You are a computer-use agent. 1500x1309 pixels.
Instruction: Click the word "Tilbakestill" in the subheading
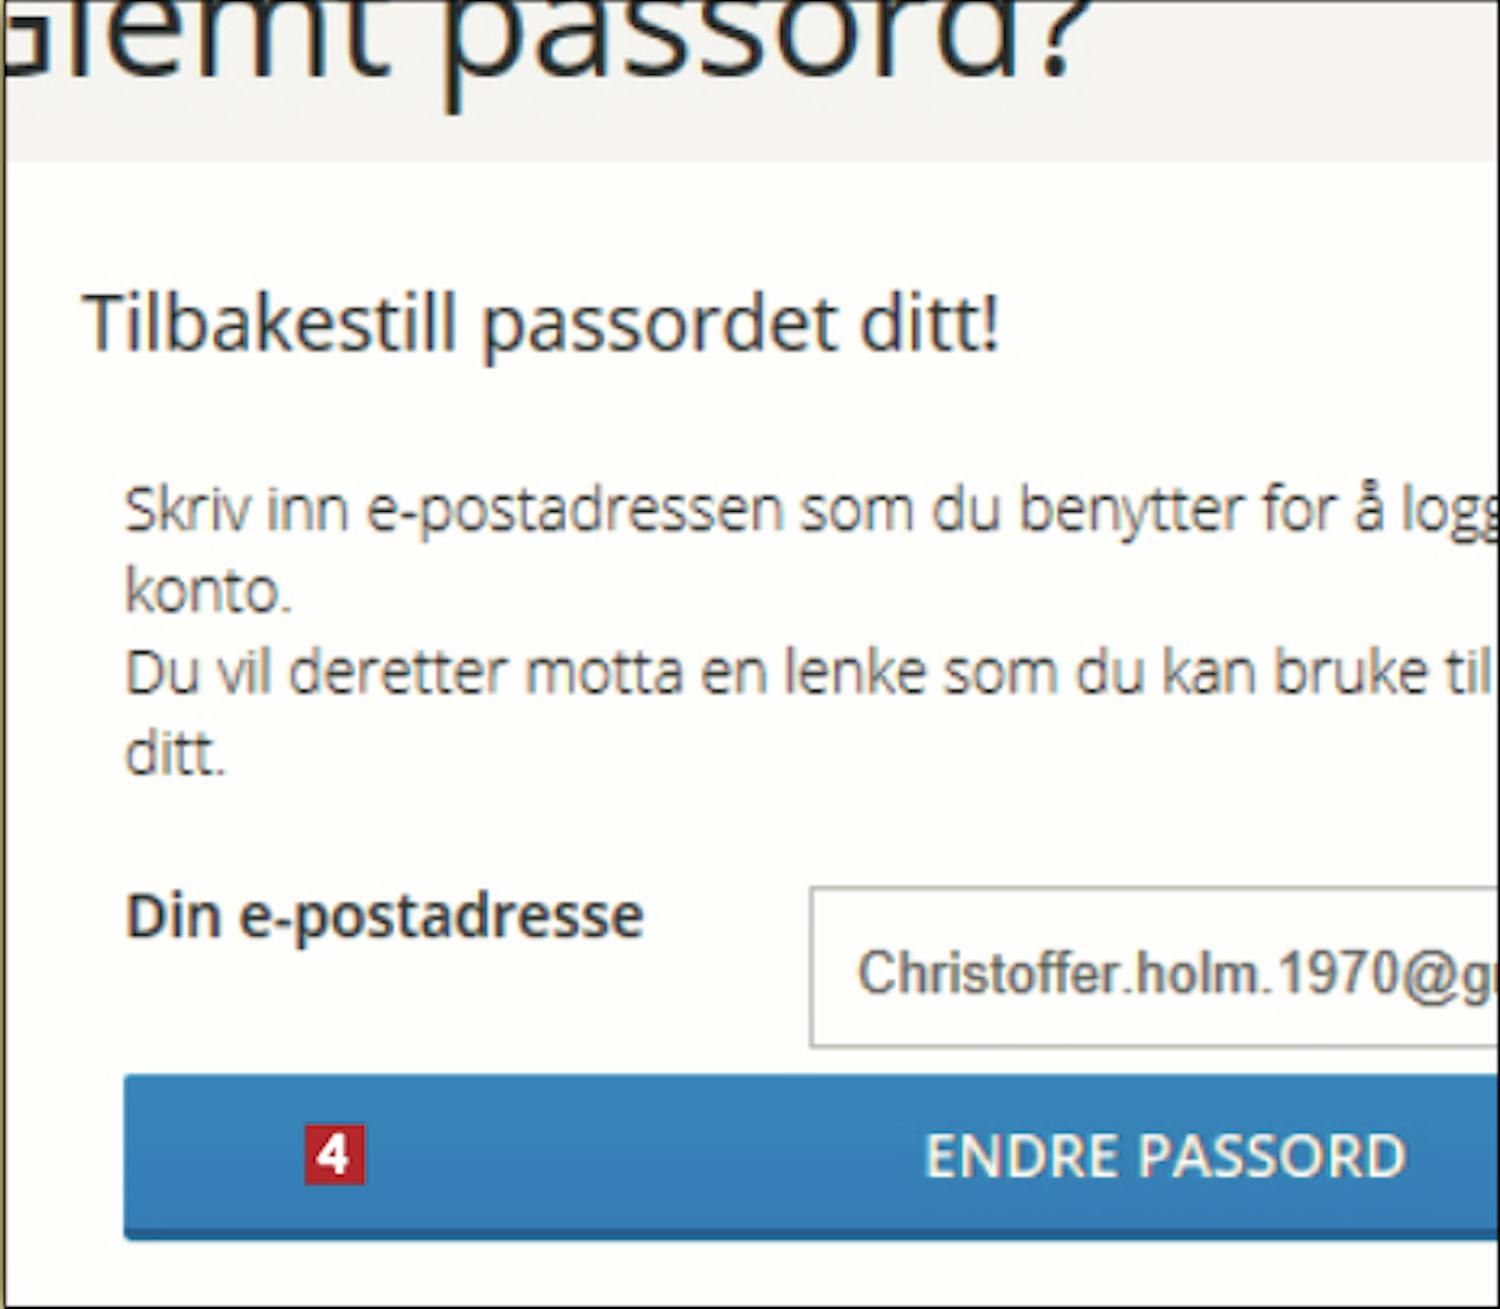click(x=269, y=324)
